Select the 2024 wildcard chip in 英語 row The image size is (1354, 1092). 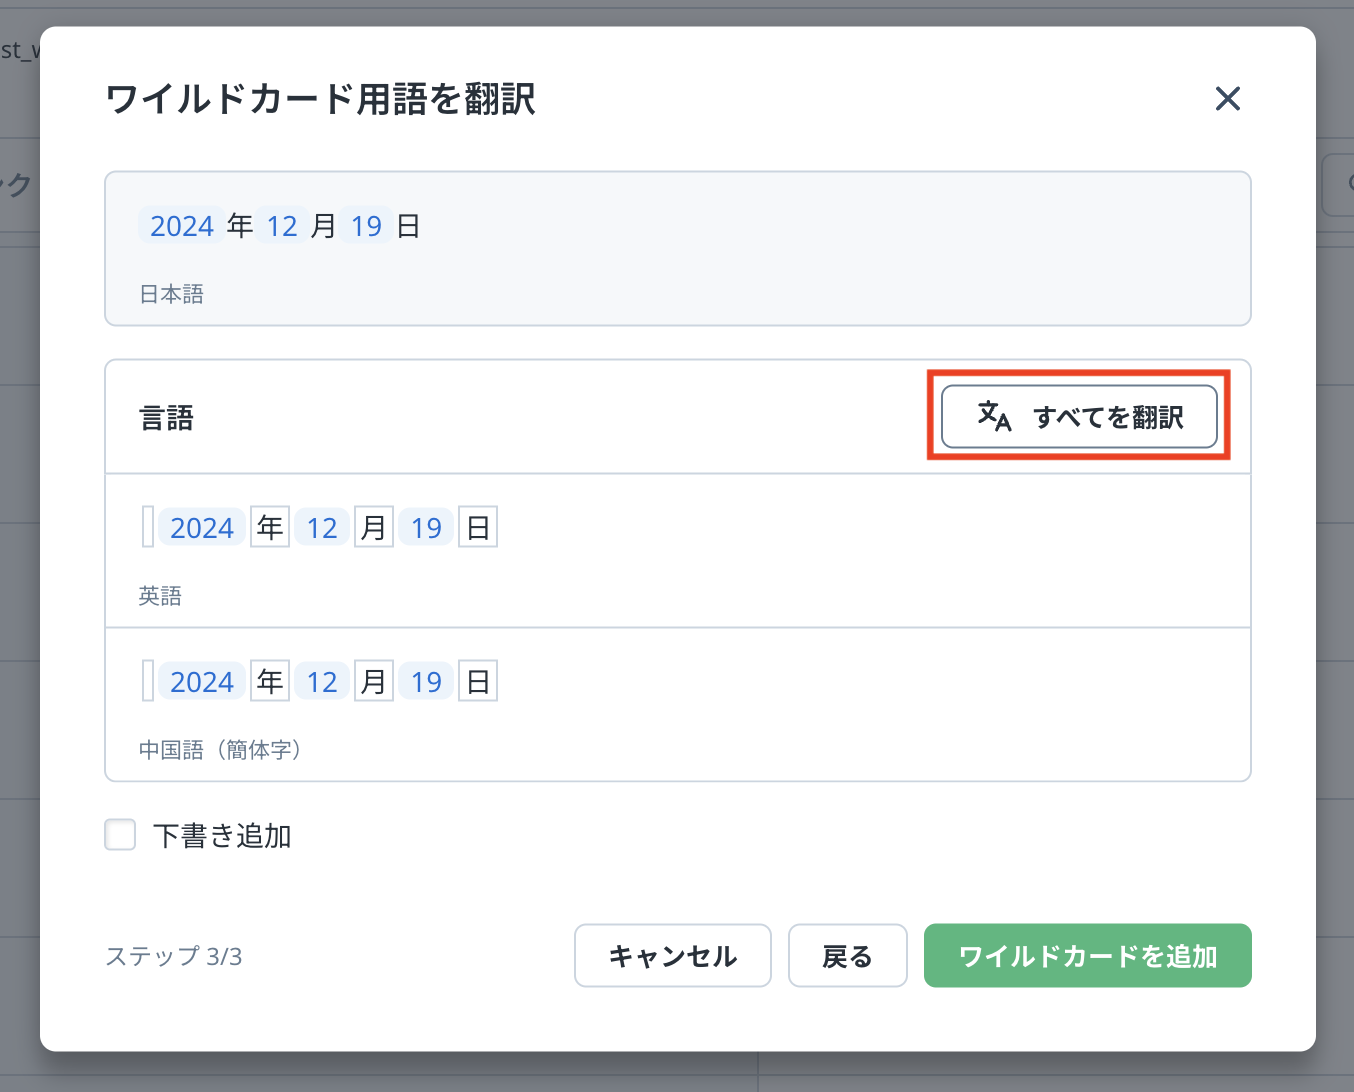[202, 527]
